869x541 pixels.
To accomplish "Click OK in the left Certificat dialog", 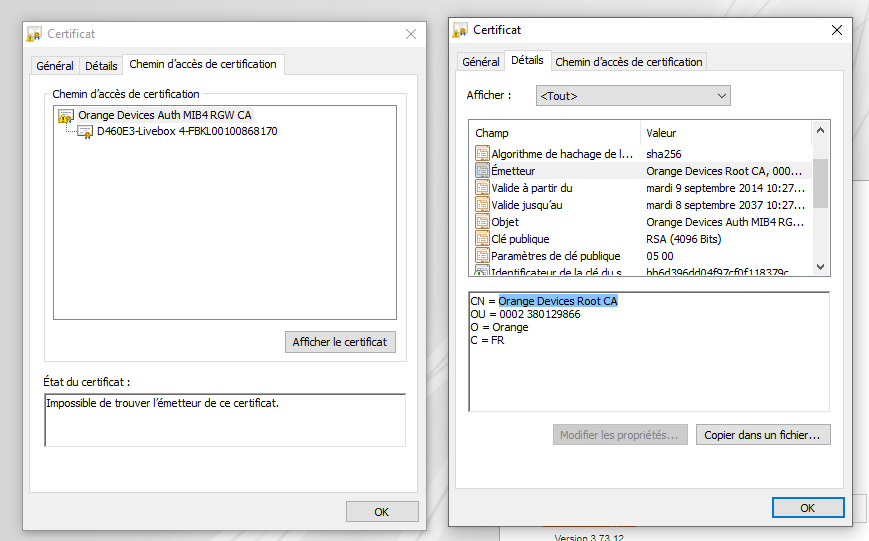I will (381, 512).
